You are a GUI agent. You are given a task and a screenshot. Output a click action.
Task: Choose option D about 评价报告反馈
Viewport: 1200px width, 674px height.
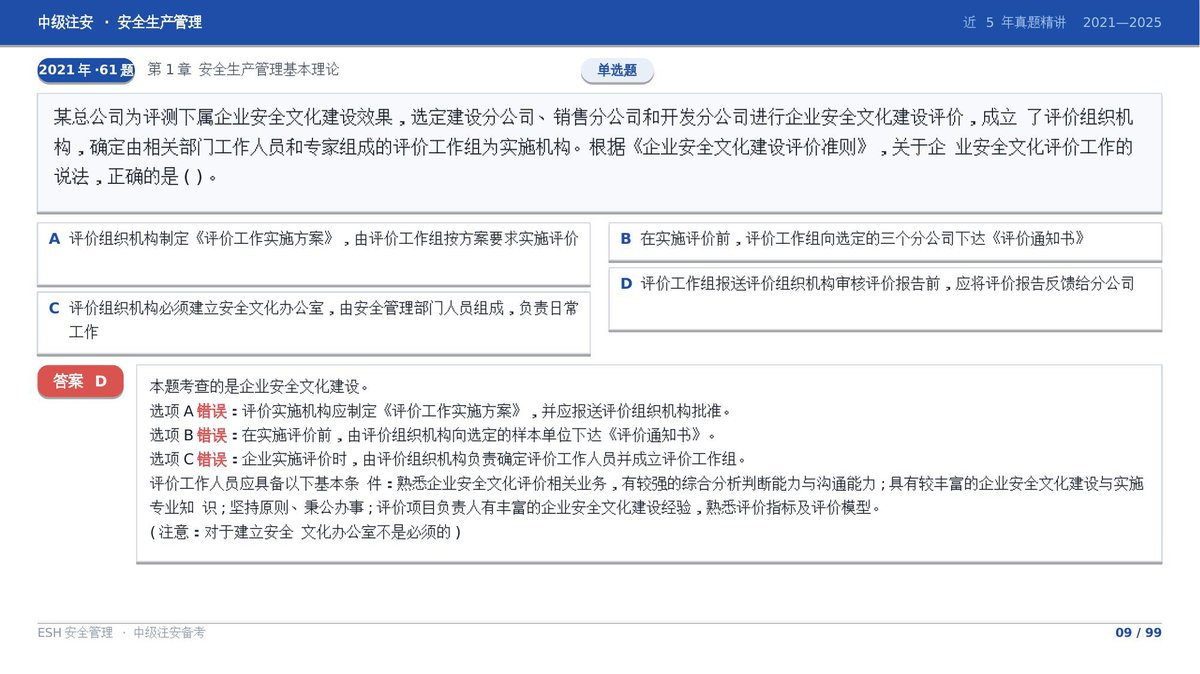pos(885,298)
